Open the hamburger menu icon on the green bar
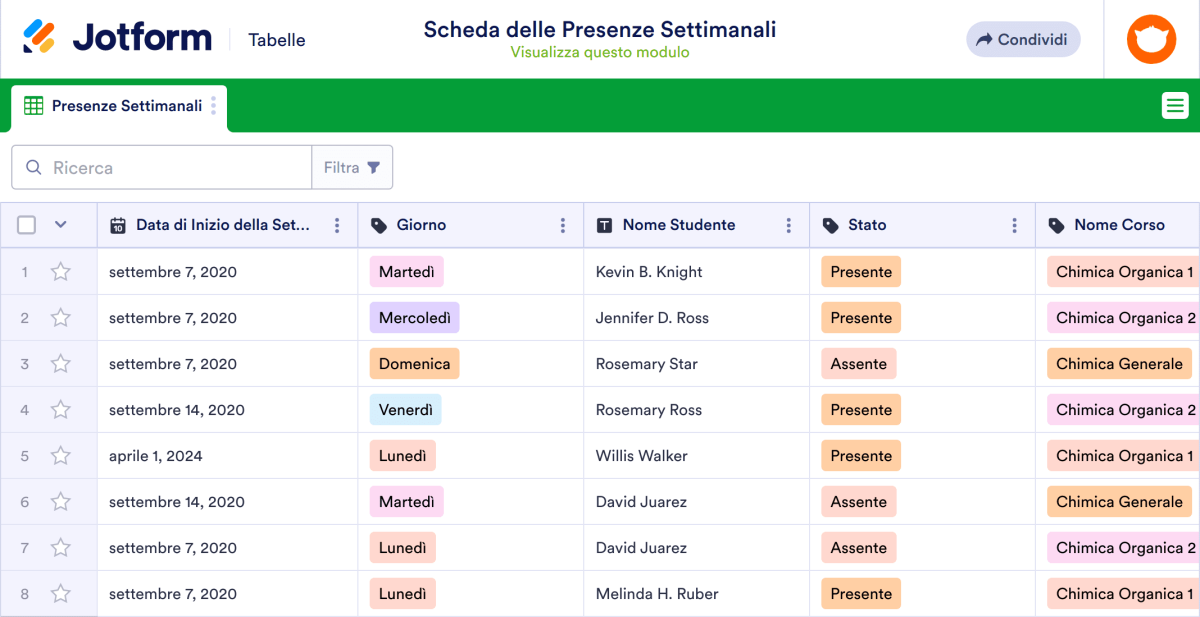 pyautogui.click(x=1175, y=105)
